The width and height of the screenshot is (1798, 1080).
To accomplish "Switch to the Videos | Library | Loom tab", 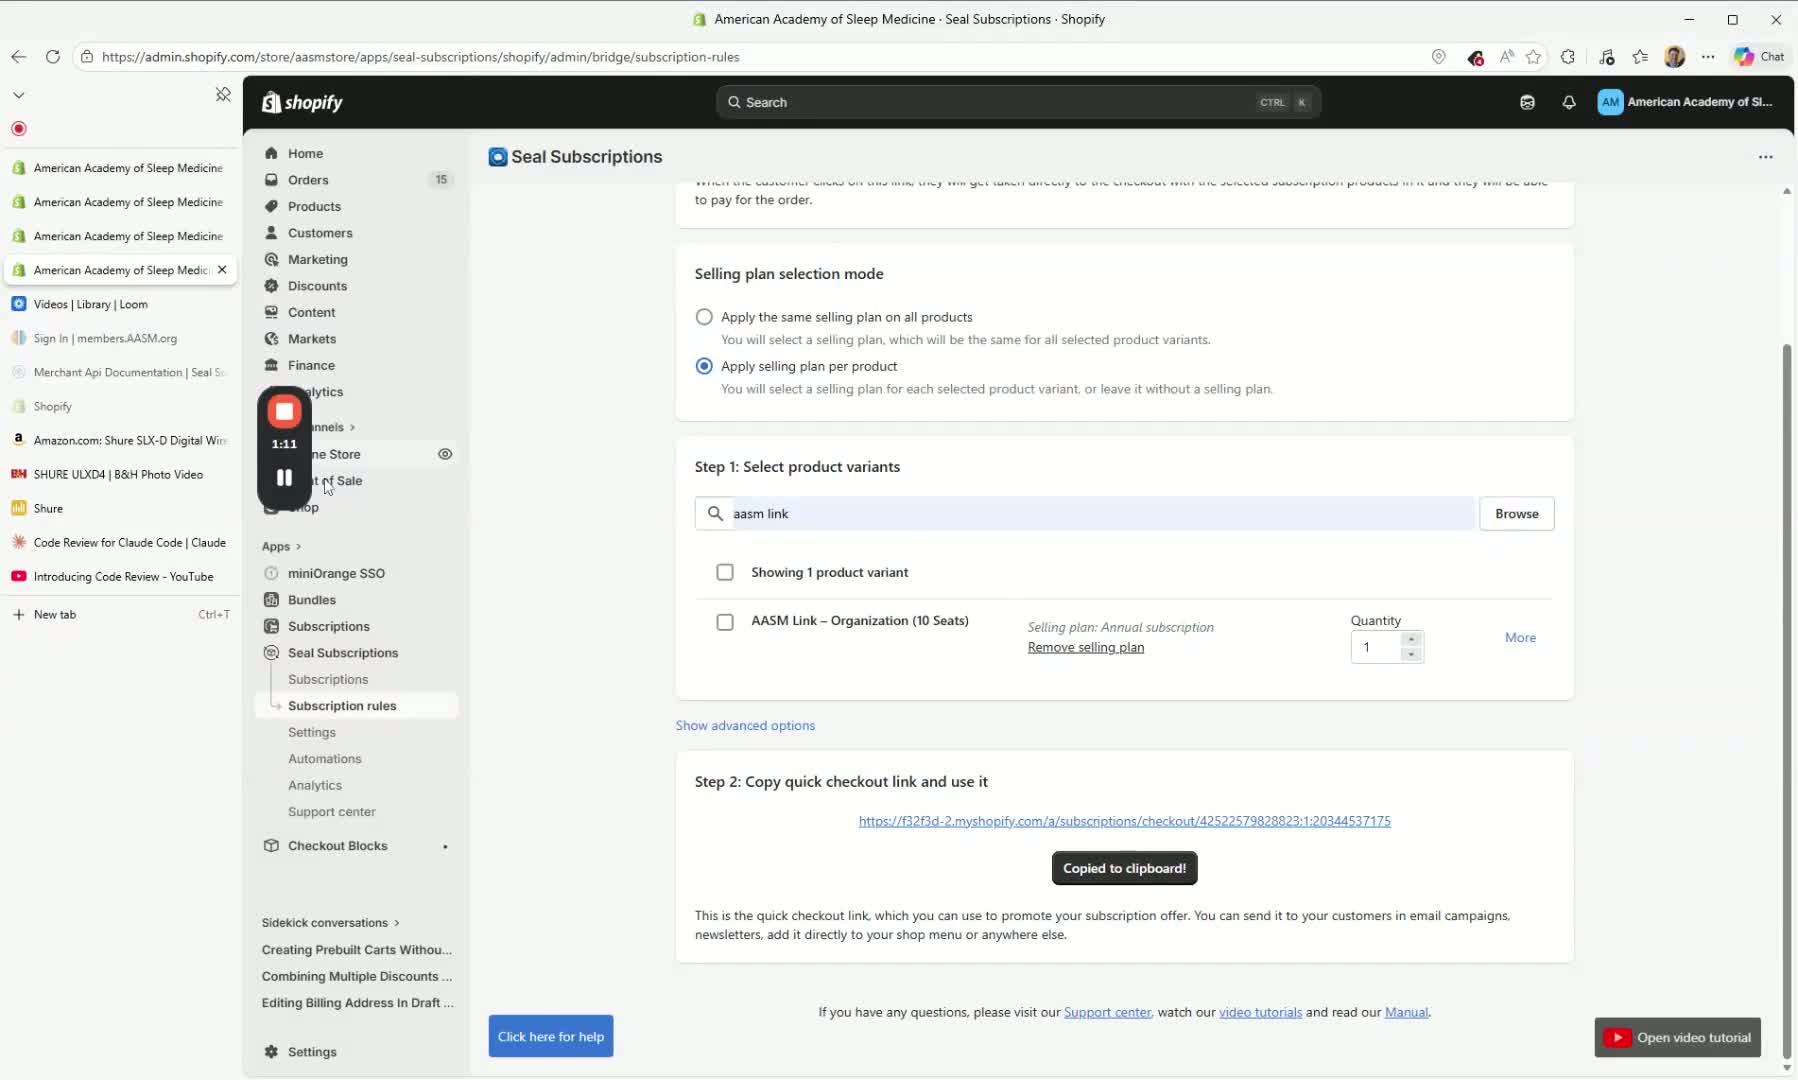I will 120,304.
